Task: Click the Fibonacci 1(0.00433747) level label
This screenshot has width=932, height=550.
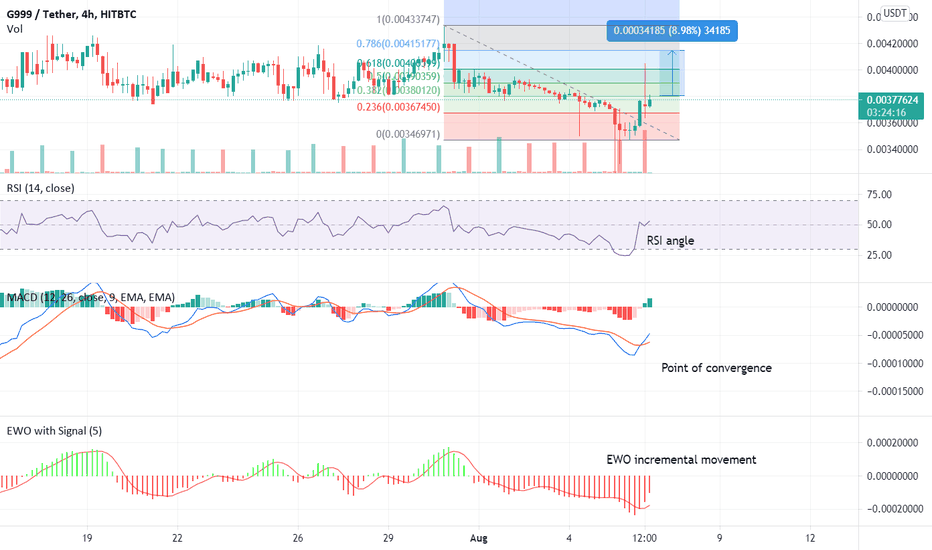Action: [x=408, y=20]
